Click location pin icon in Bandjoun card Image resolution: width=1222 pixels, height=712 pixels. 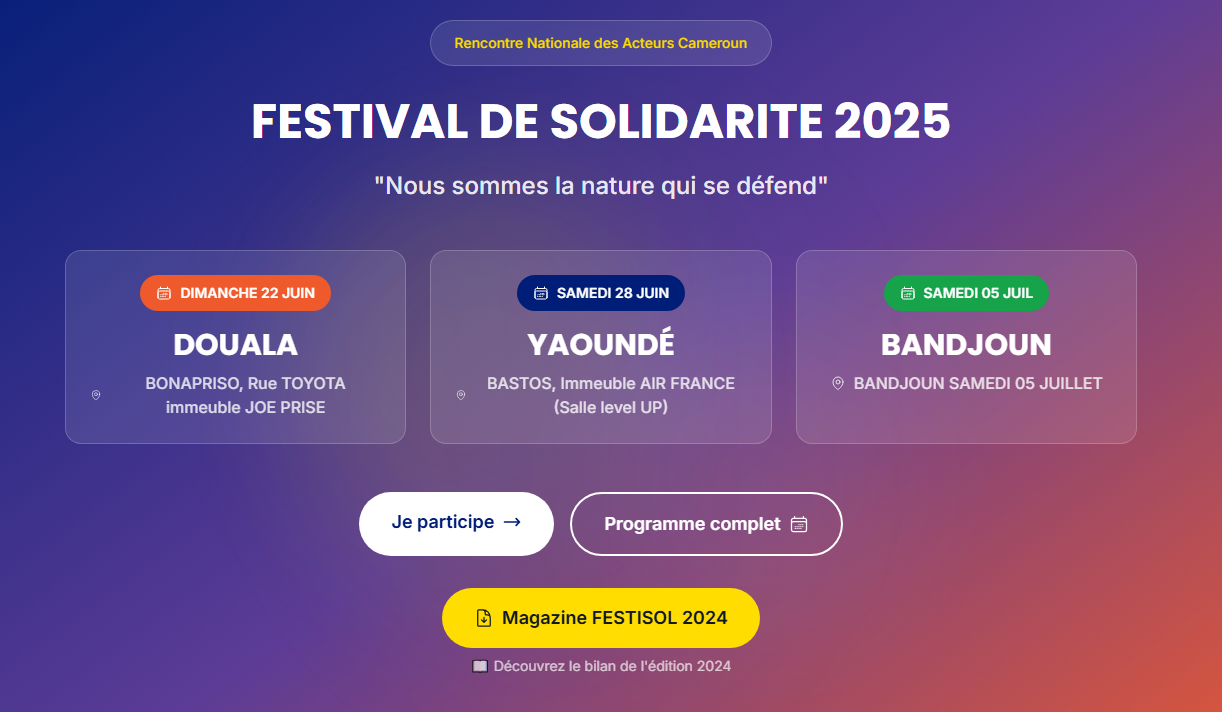click(838, 383)
